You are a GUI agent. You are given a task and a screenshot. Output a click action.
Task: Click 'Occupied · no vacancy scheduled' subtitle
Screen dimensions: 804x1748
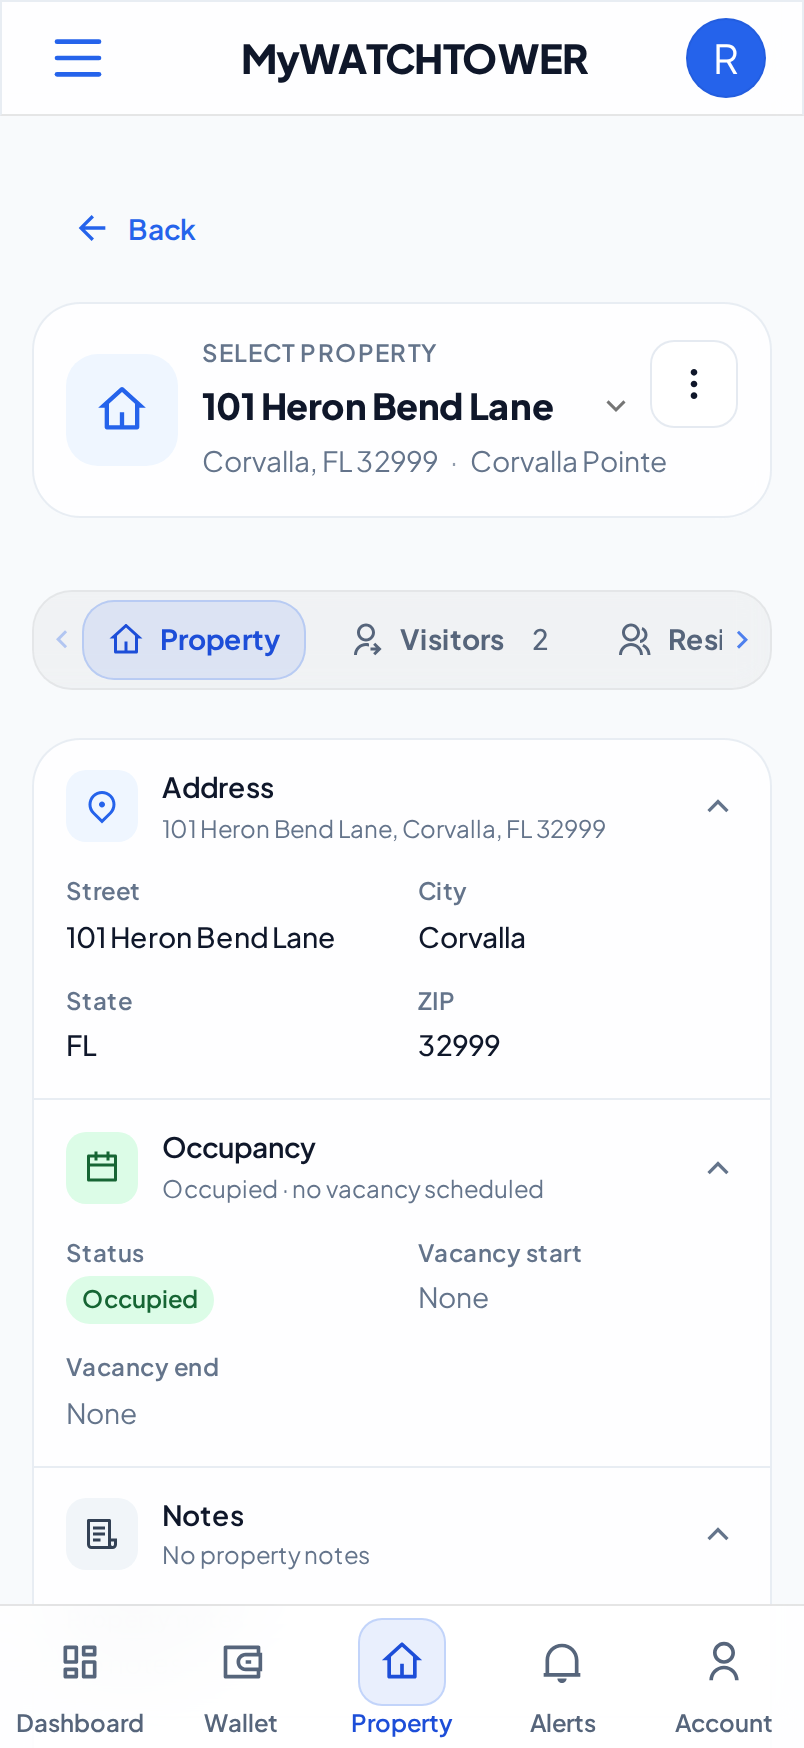tap(353, 1190)
